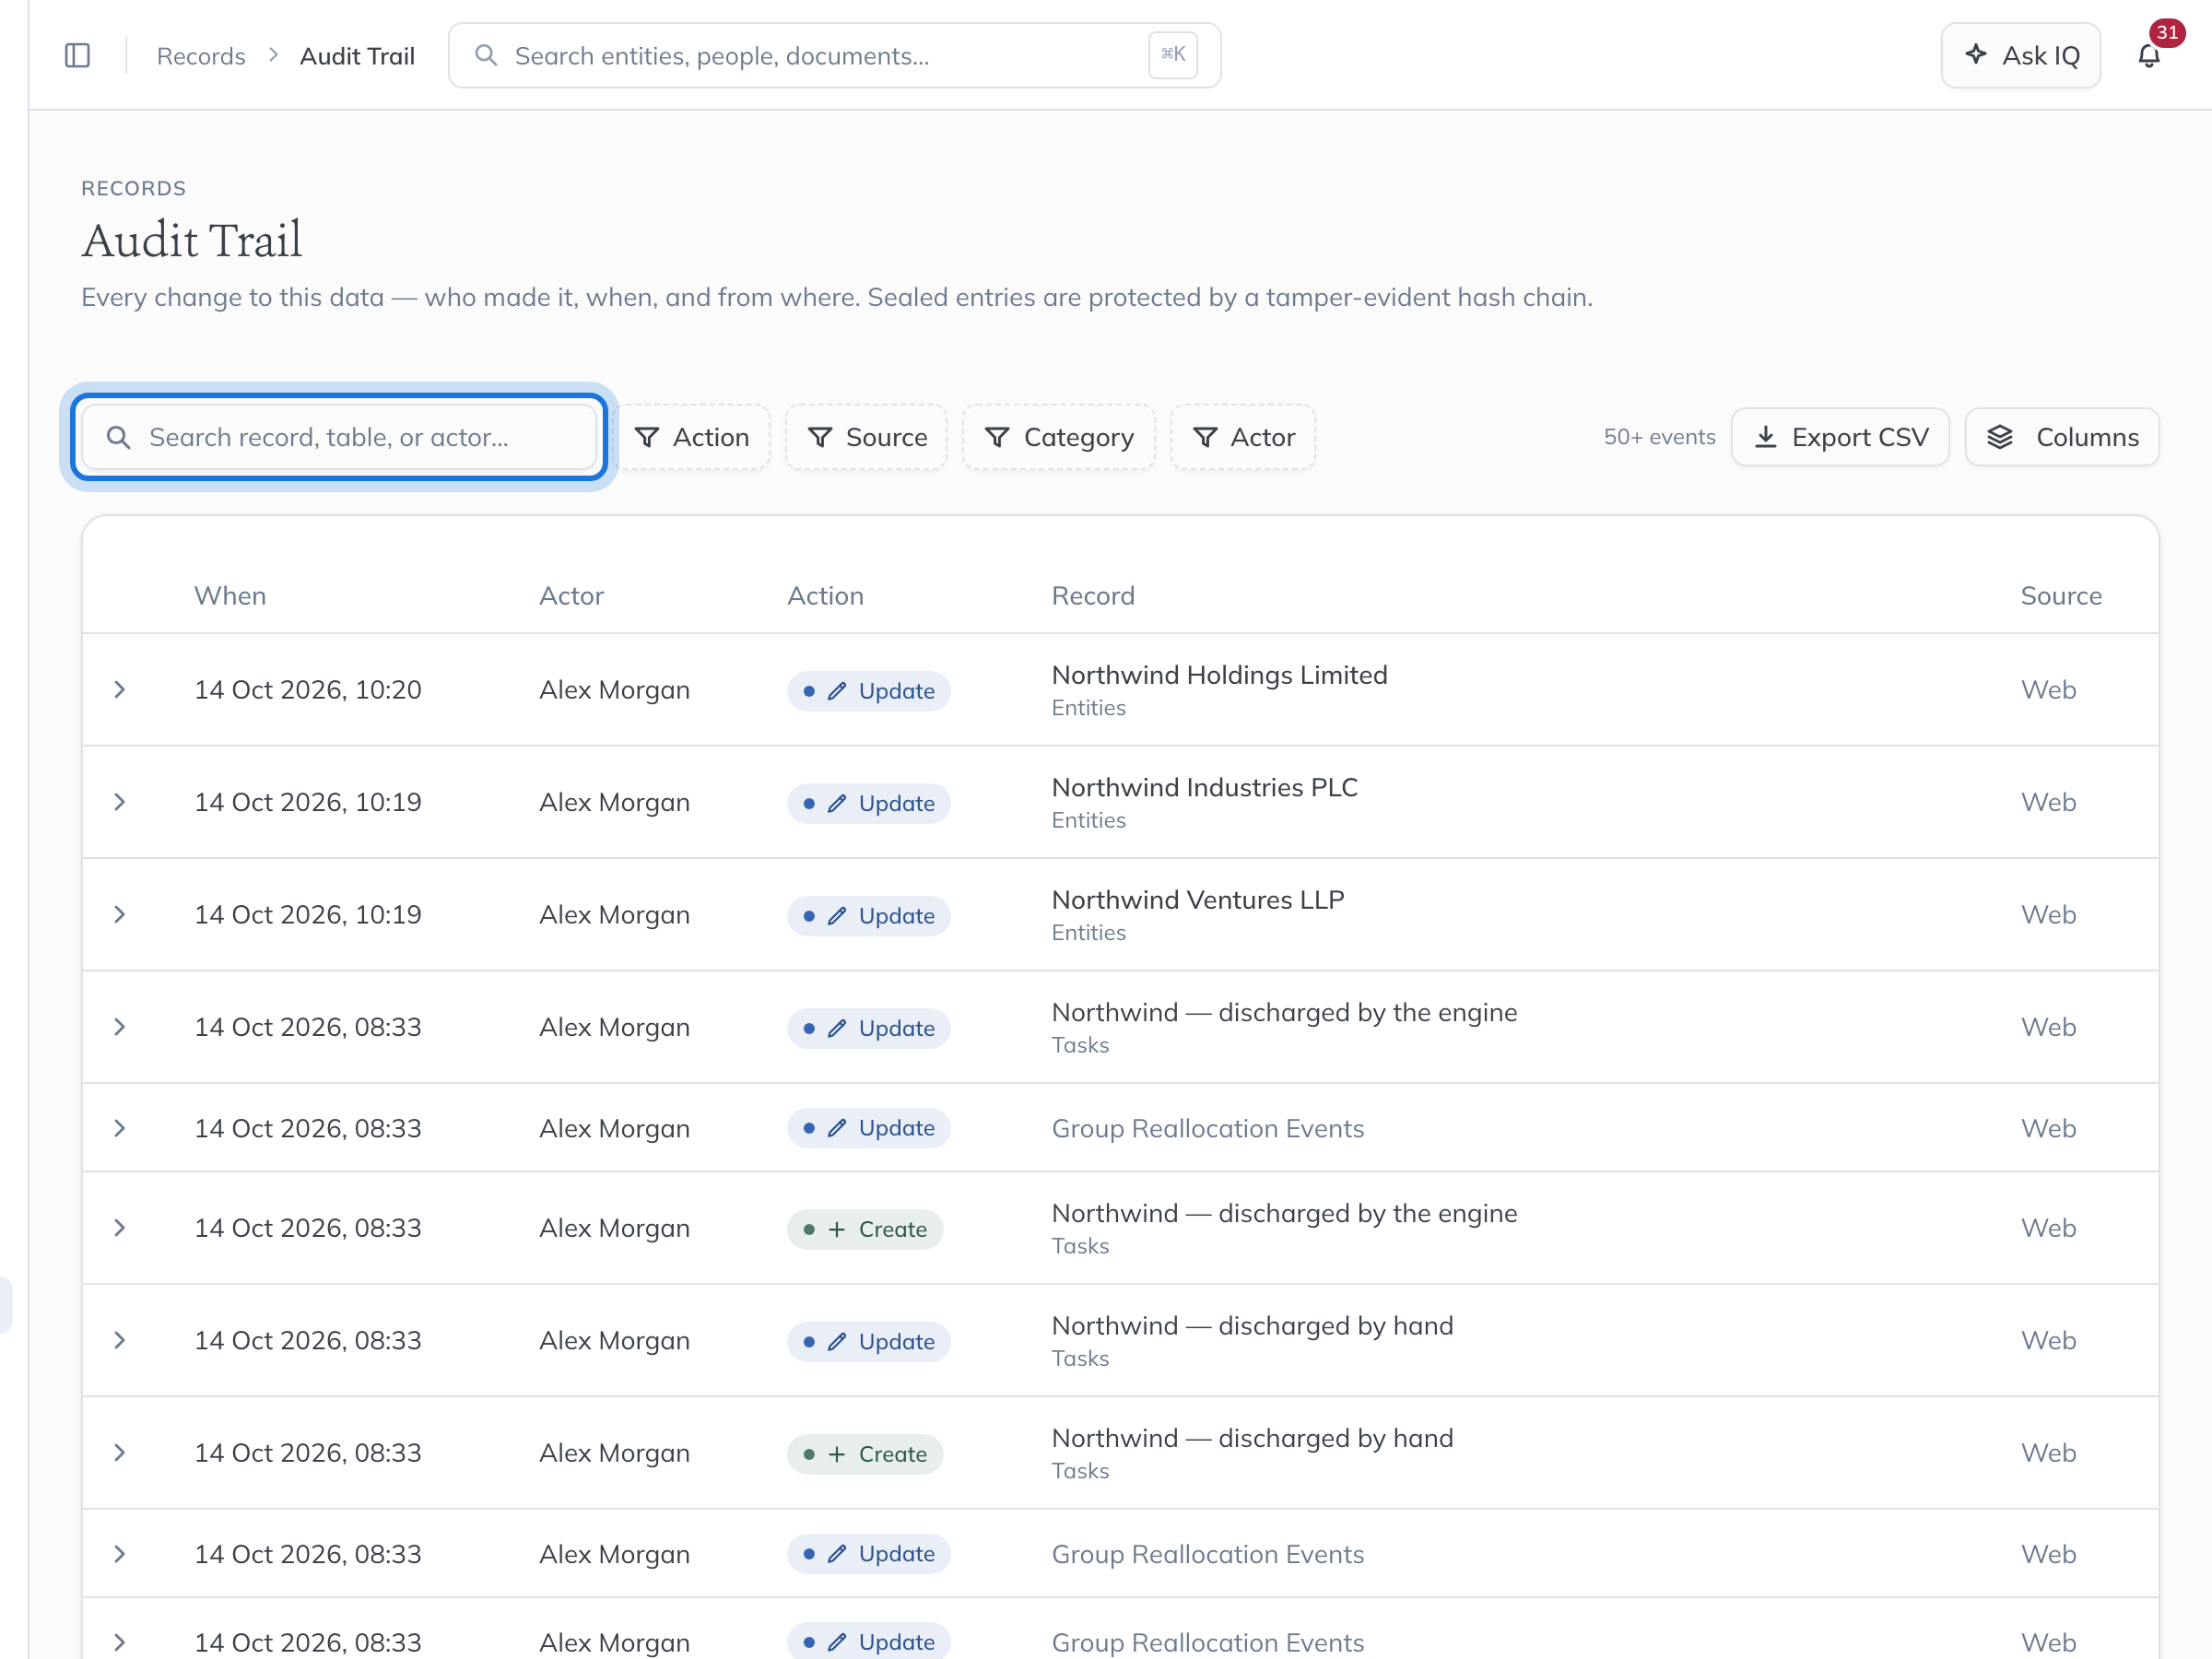Open the Category filter
Screen dimensions: 2212x1659
(1058, 437)
